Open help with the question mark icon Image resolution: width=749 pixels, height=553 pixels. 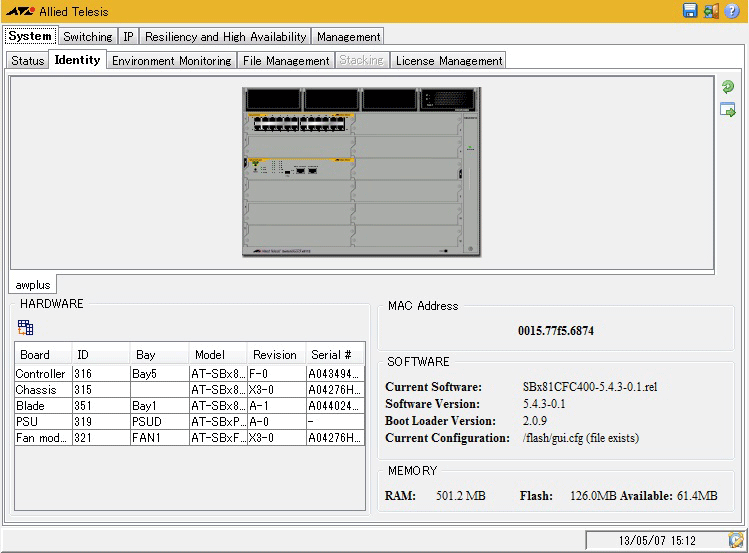pos(732,11)
